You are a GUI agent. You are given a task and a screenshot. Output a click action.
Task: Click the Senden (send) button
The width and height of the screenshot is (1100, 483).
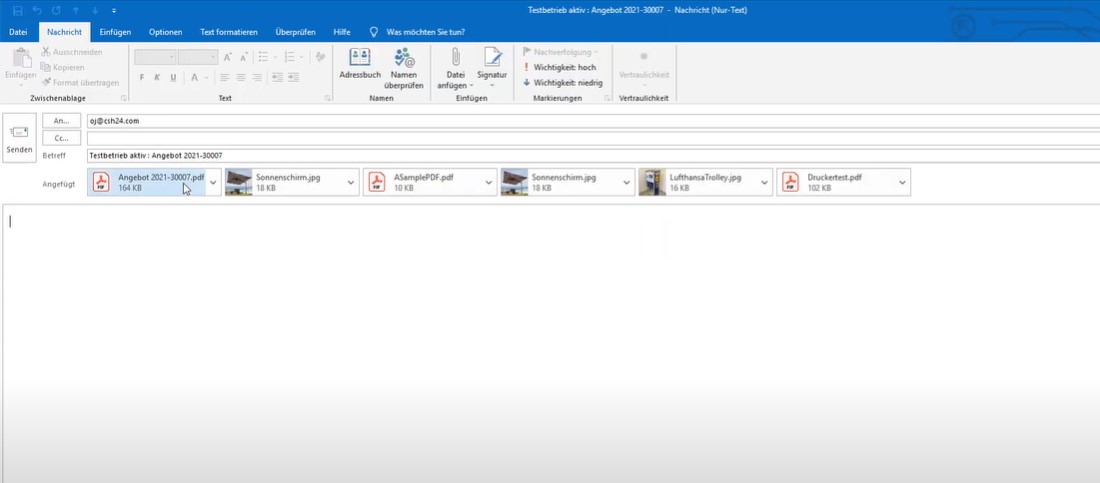click(19, 138)
